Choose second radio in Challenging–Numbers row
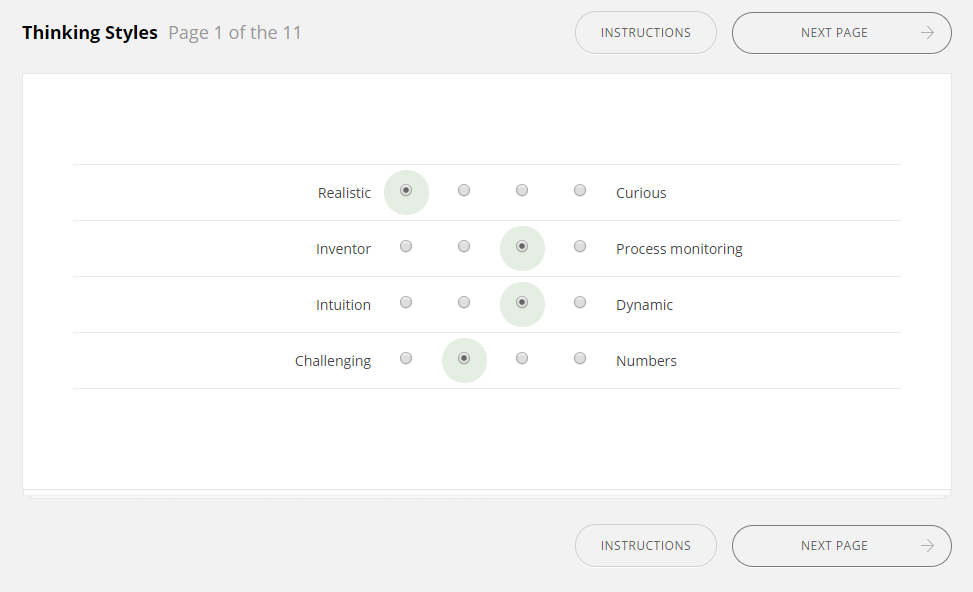The height and width of the screenshot is (592, 973). pos(464,359)
